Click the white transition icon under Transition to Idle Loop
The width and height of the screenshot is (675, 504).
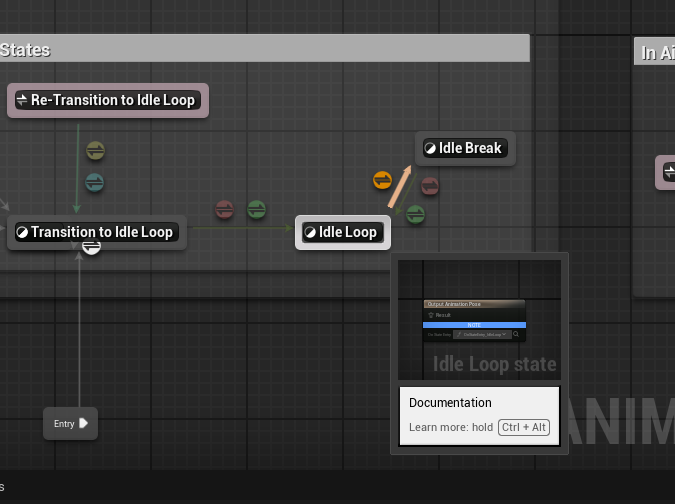(x=91, y=248)
